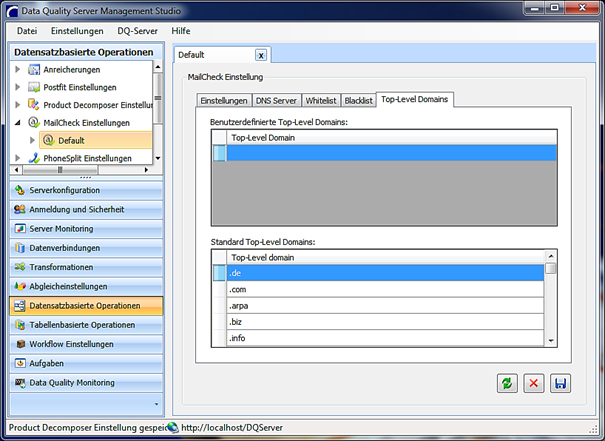The width and height of the screenshot is (605, 441).
Task: Click left arrow of tree horizontal scrollbar
Action: click(x=16, y=170)
